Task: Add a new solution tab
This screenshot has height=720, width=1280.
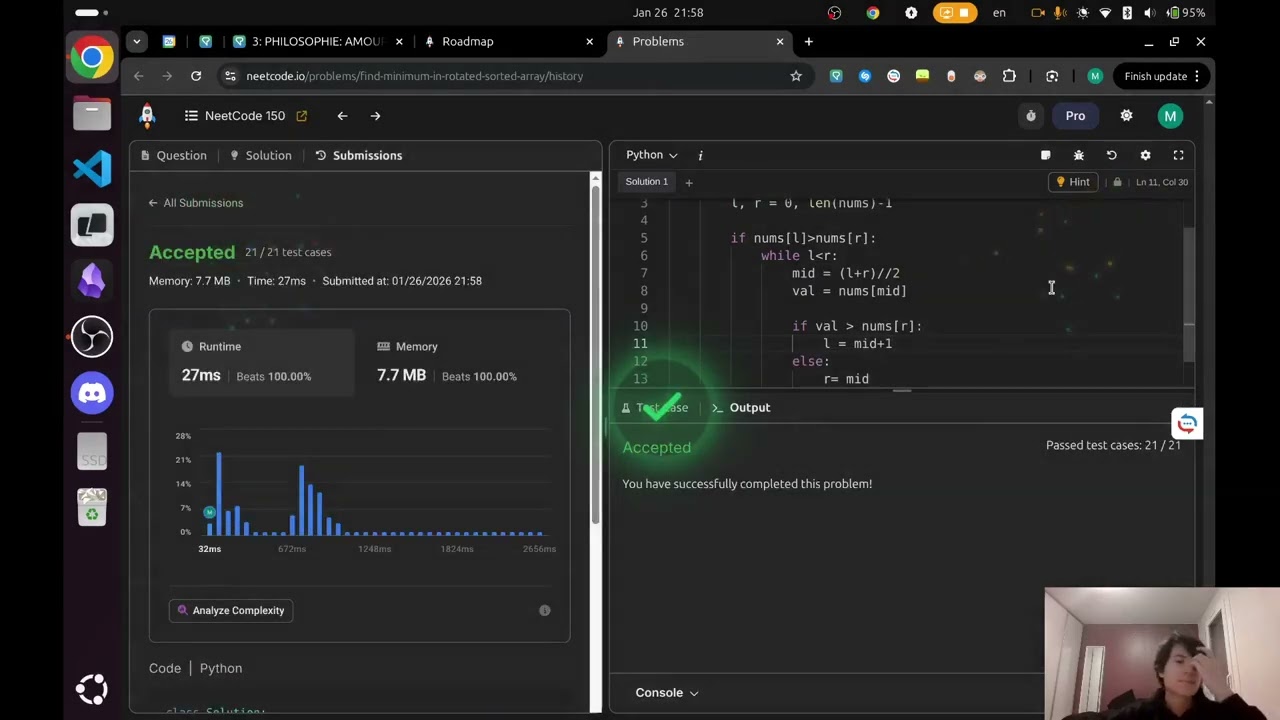Action: point(688,182)
